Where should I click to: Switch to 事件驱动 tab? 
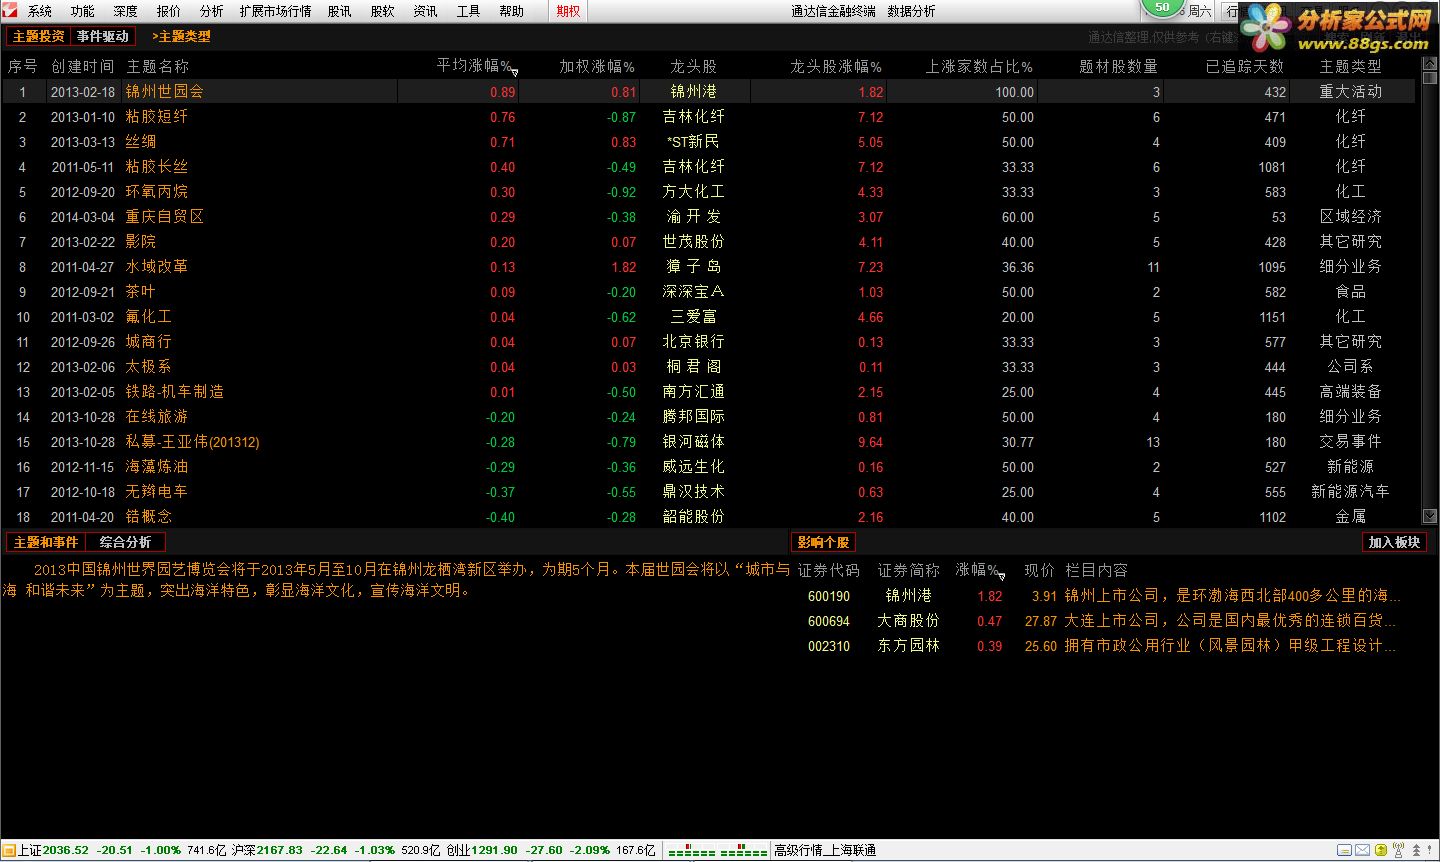pos(103,36)
